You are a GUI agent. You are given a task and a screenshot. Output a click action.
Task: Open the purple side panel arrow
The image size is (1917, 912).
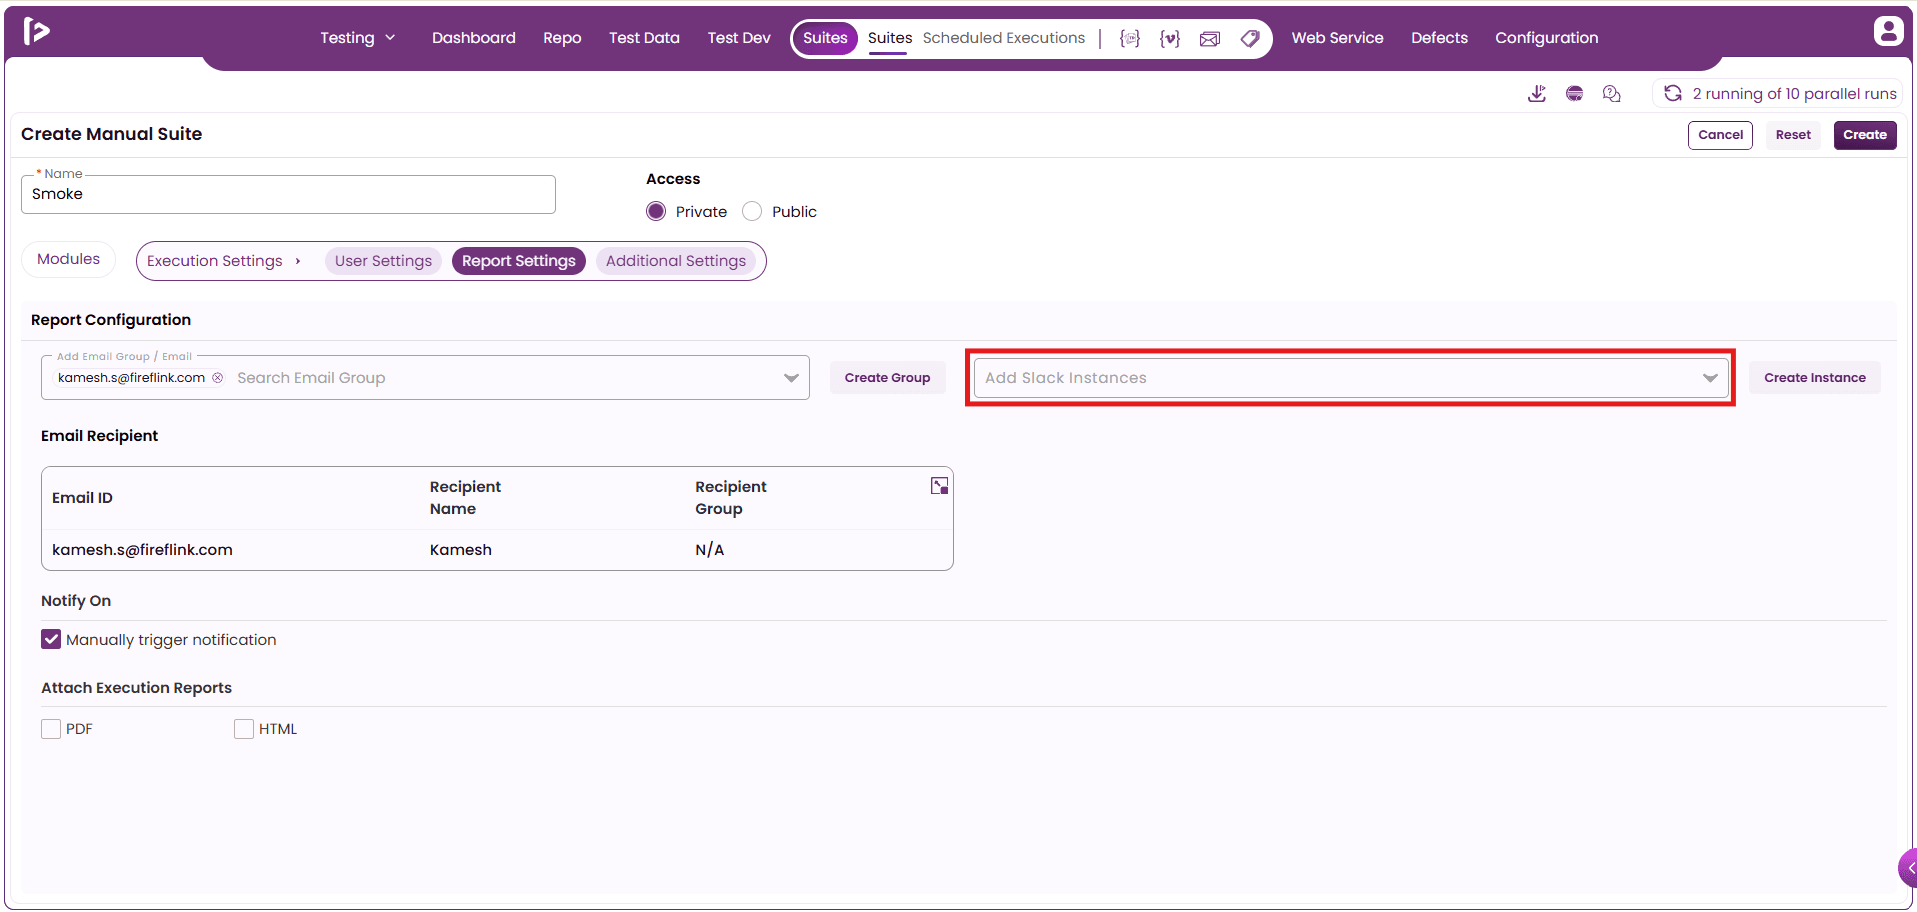click(x=1908, y=868)
